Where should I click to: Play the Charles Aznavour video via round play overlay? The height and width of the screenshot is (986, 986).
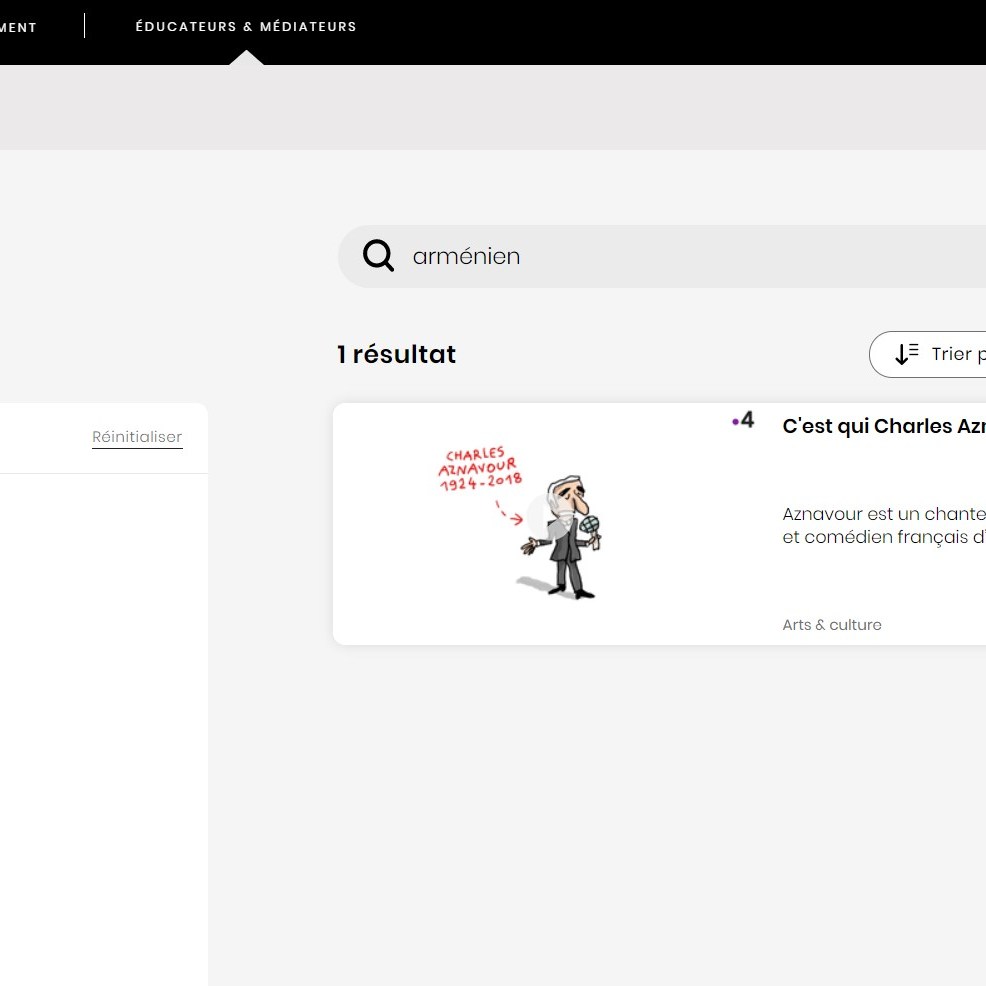550,516
